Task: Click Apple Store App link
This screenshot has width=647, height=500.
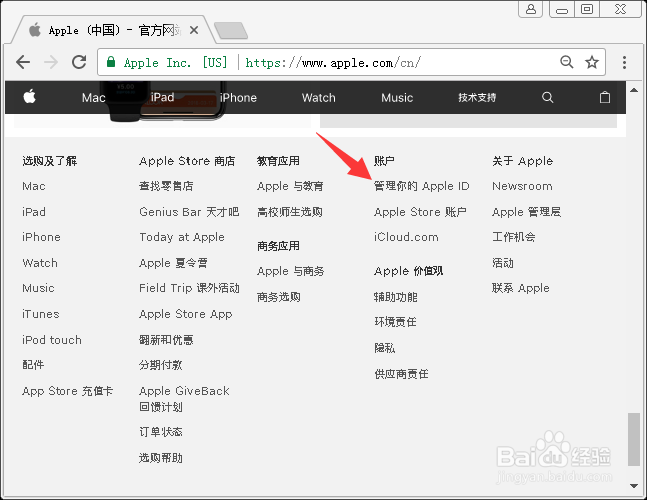Action: (186, 314)
